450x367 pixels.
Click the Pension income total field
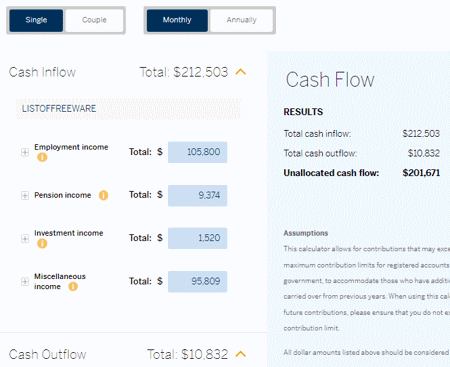(197, 195)
